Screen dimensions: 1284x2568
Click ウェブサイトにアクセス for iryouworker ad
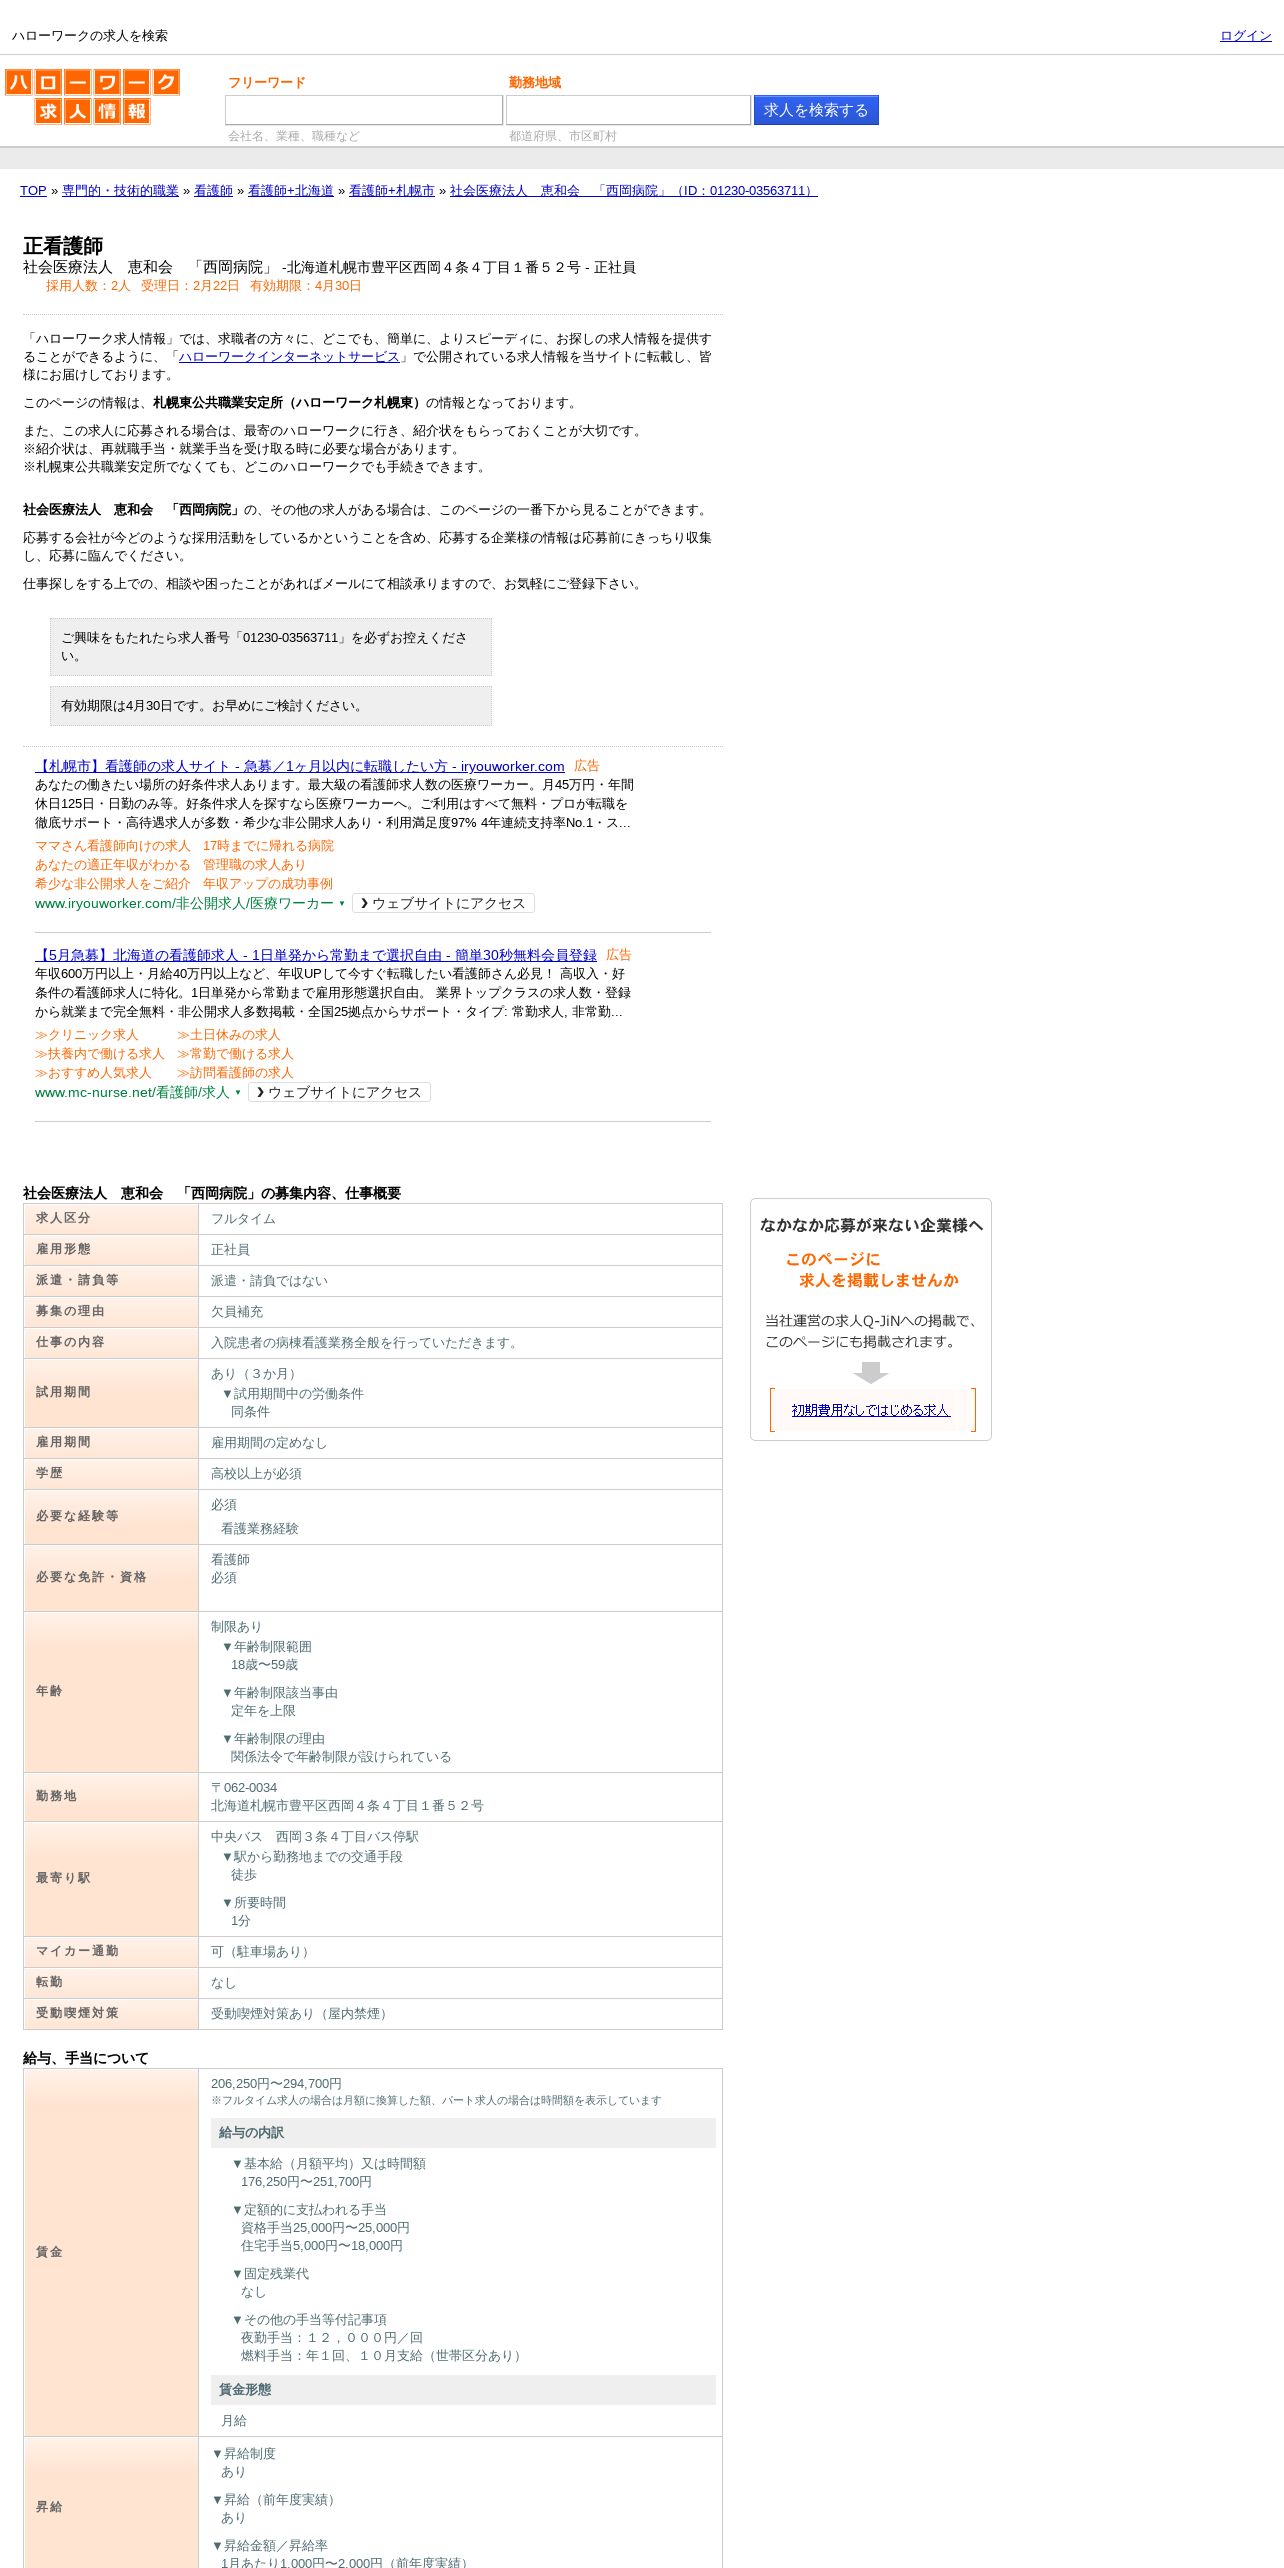point(443,903)
